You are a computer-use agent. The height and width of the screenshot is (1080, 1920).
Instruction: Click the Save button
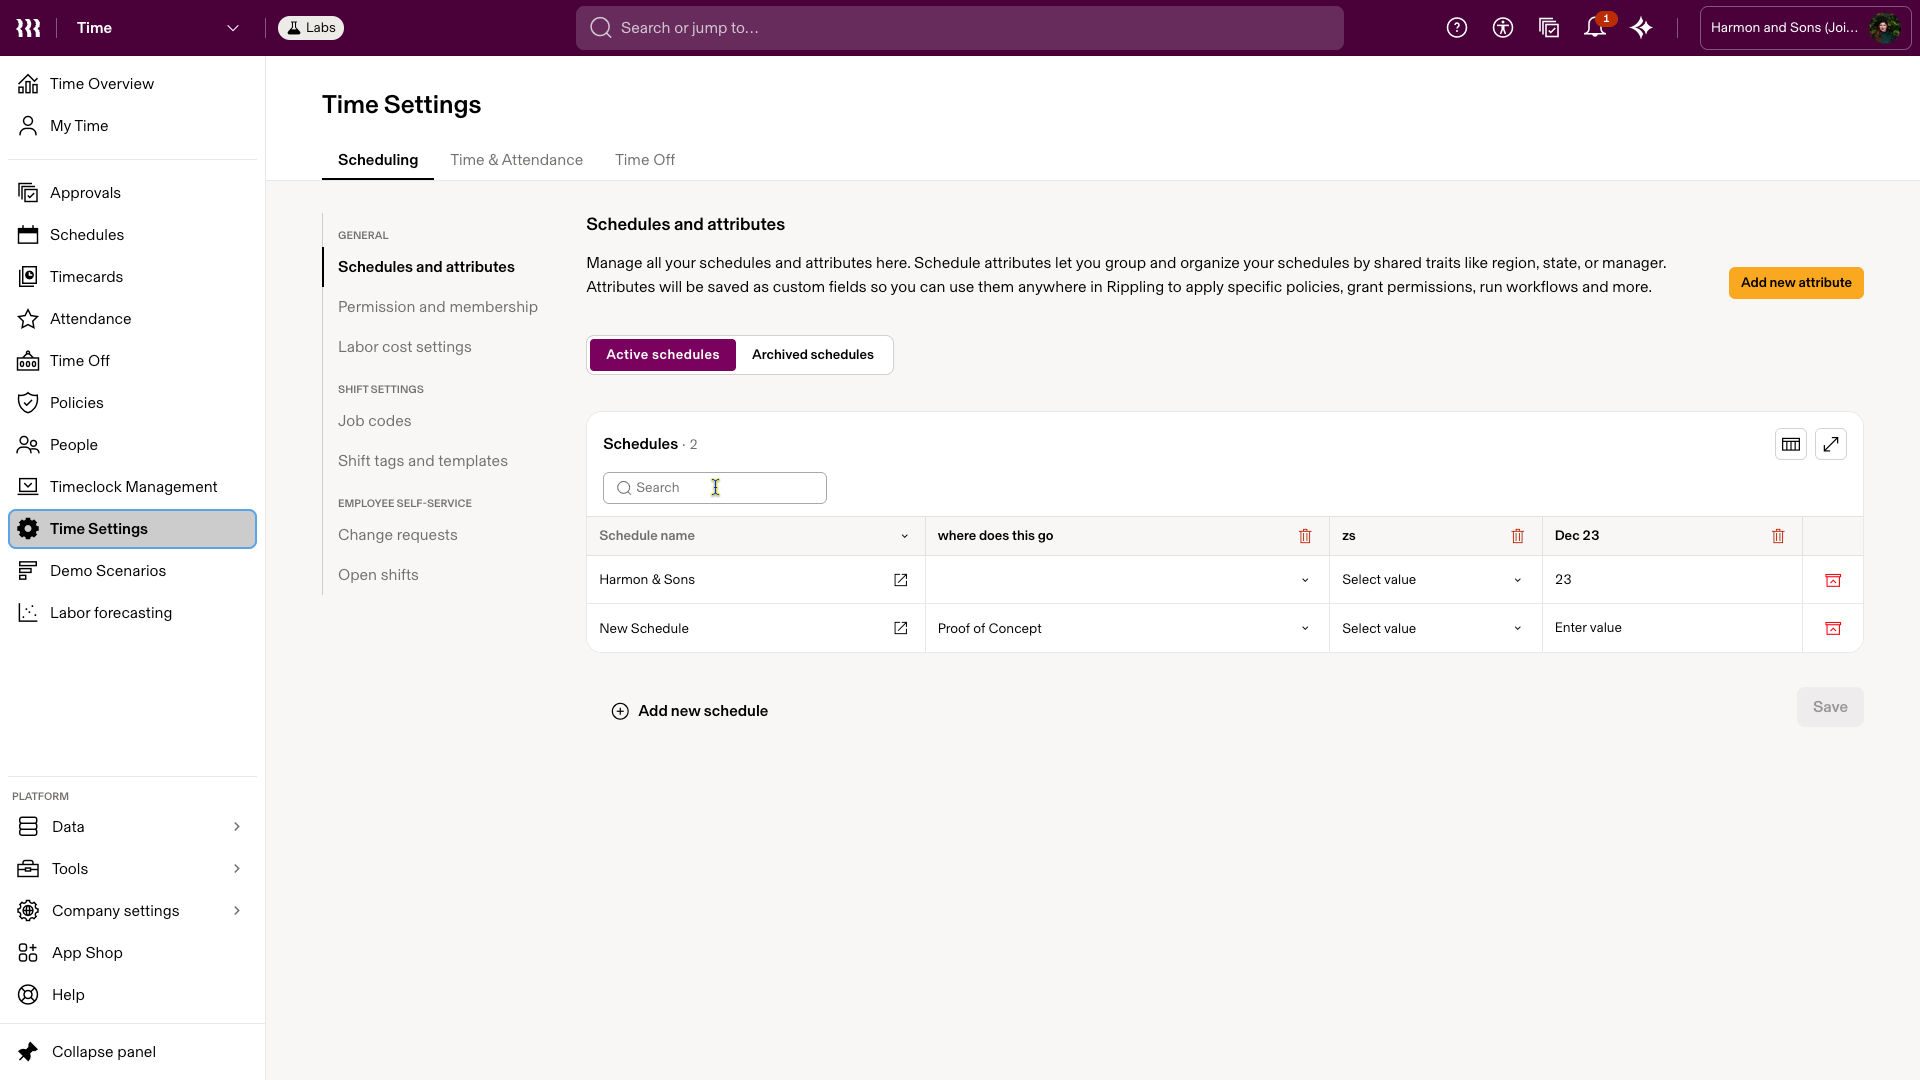click(1830, 707)
